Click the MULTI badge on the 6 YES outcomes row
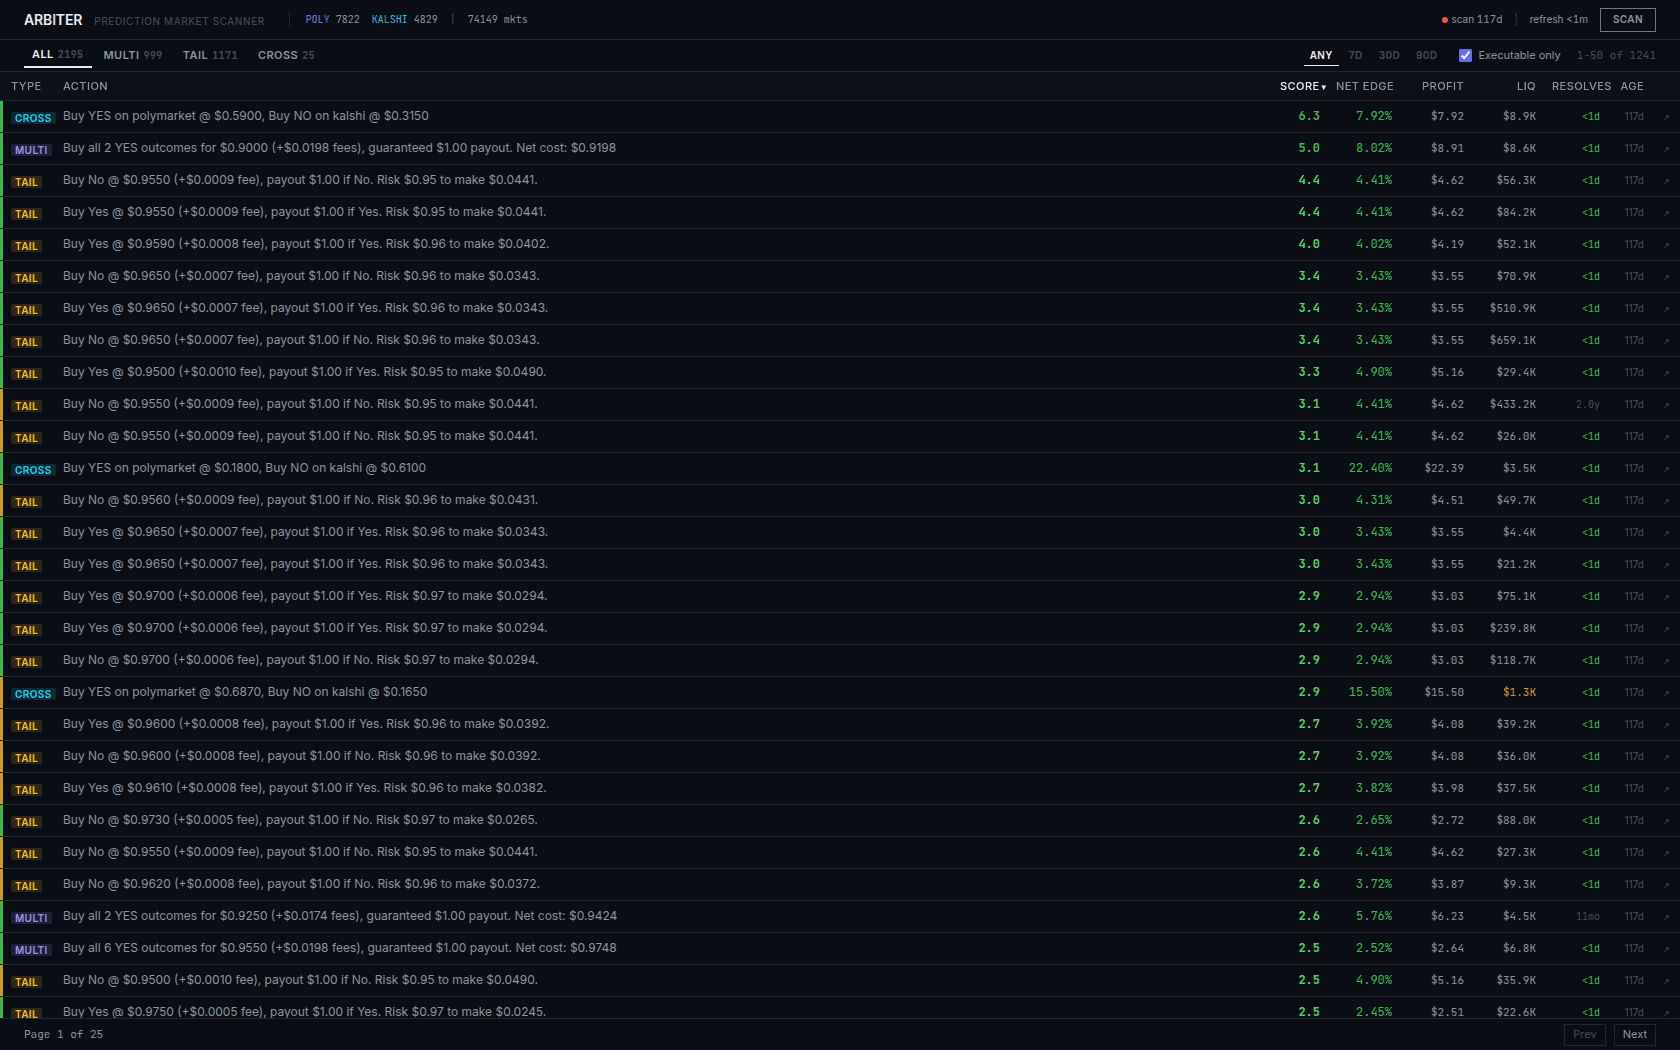The width and height of the screenshot is (1680, 1050). 31,950
